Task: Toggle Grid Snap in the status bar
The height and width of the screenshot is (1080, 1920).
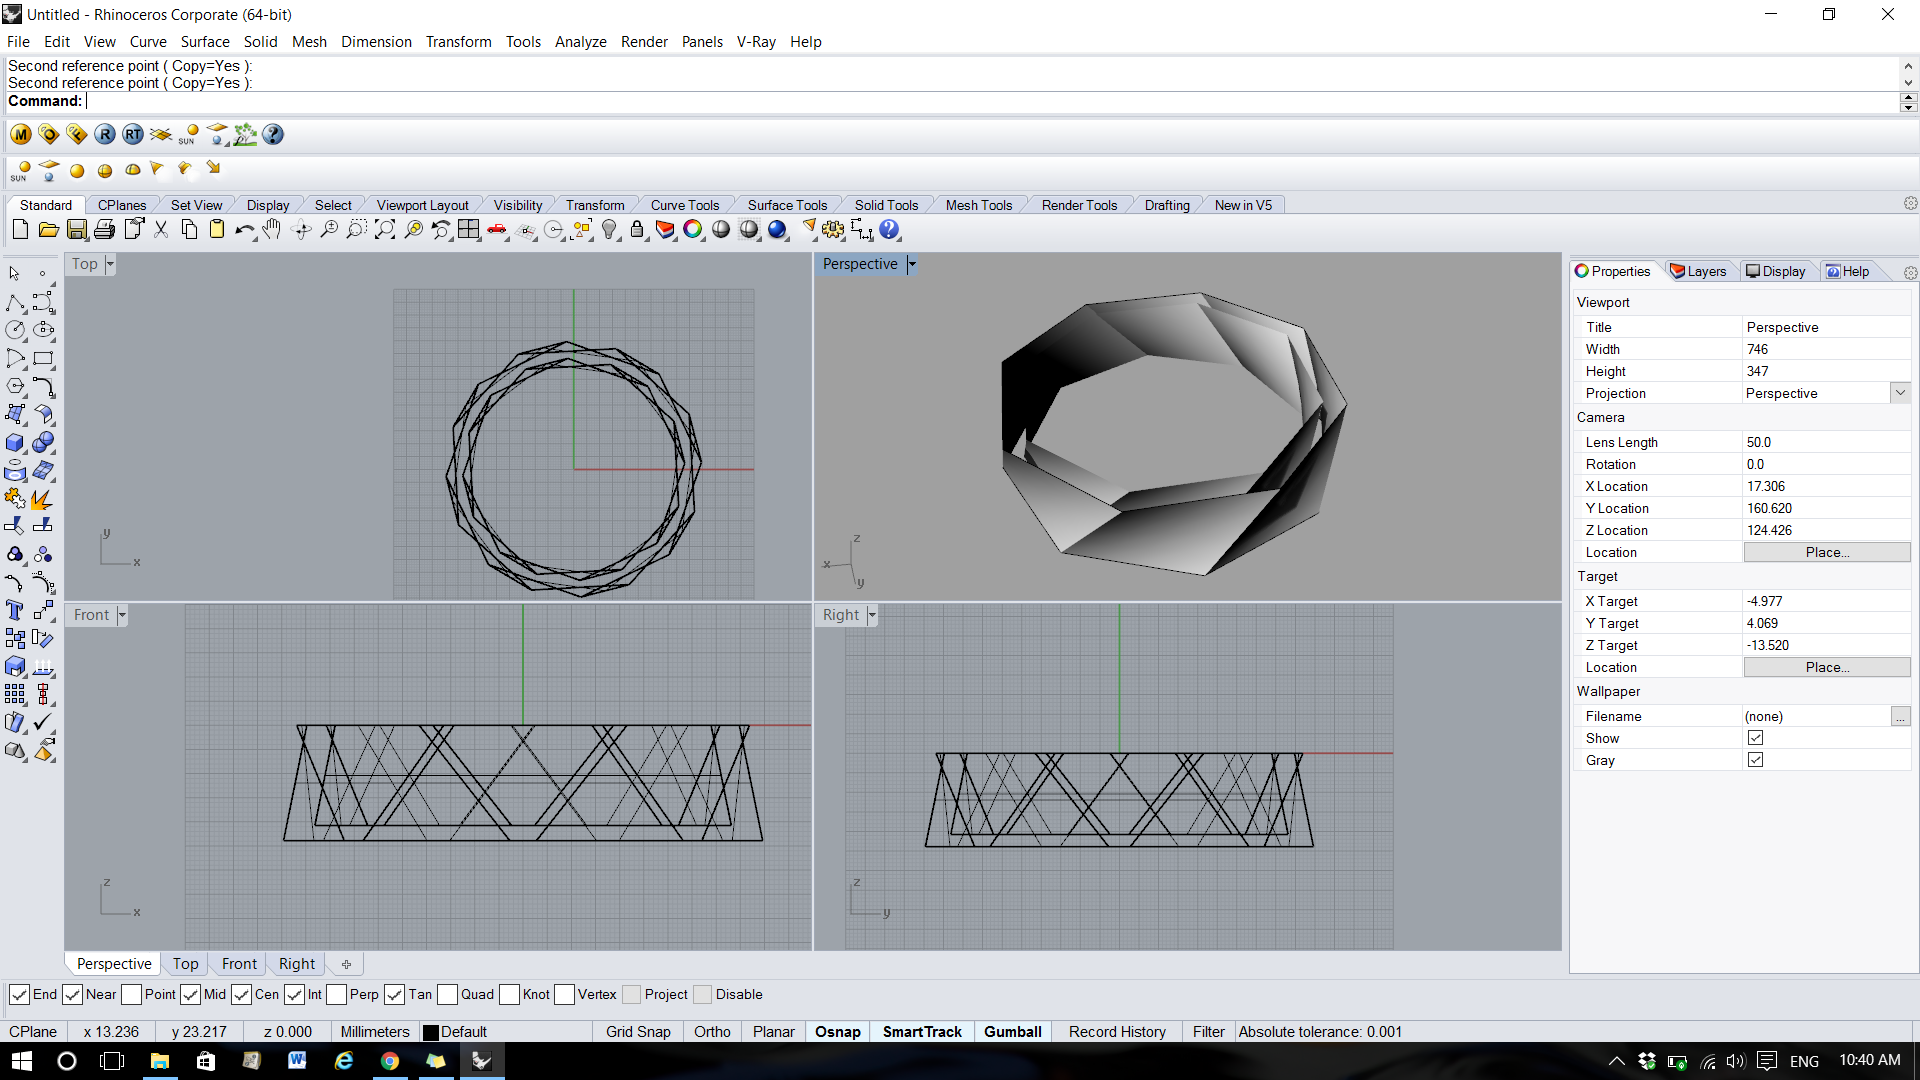Action: [638, 1032]
